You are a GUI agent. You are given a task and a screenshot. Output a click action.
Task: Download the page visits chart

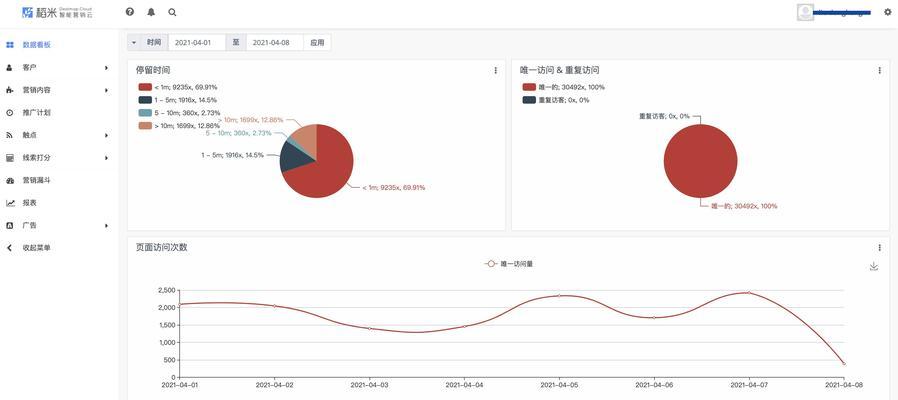pos(873,267)
